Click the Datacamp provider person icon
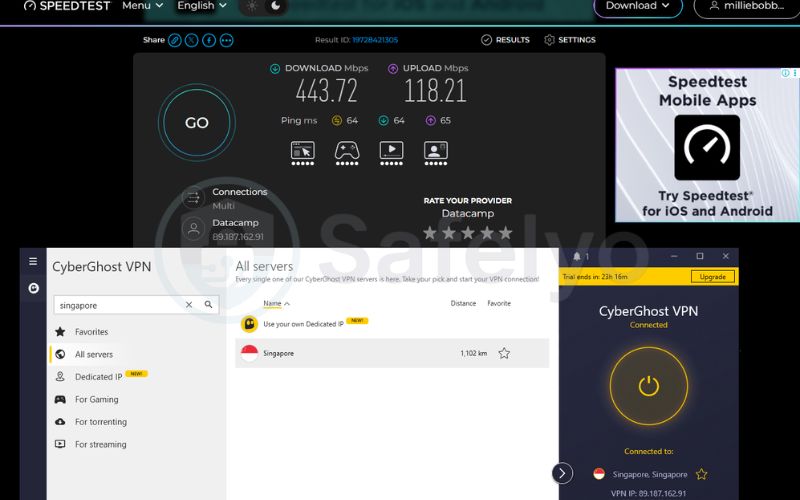This screenshot has height=500, width=800. (193, 229)
